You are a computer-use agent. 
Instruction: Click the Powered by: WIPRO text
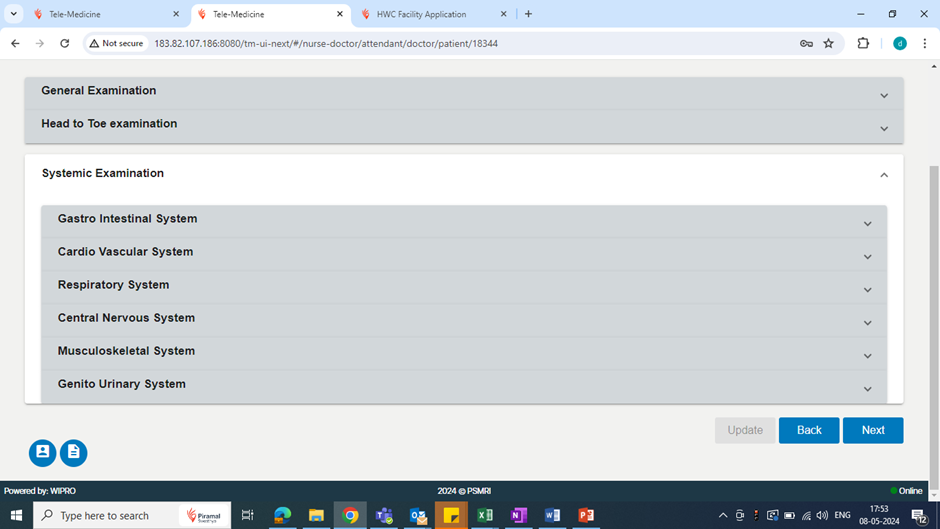click(x=40, y=491)
